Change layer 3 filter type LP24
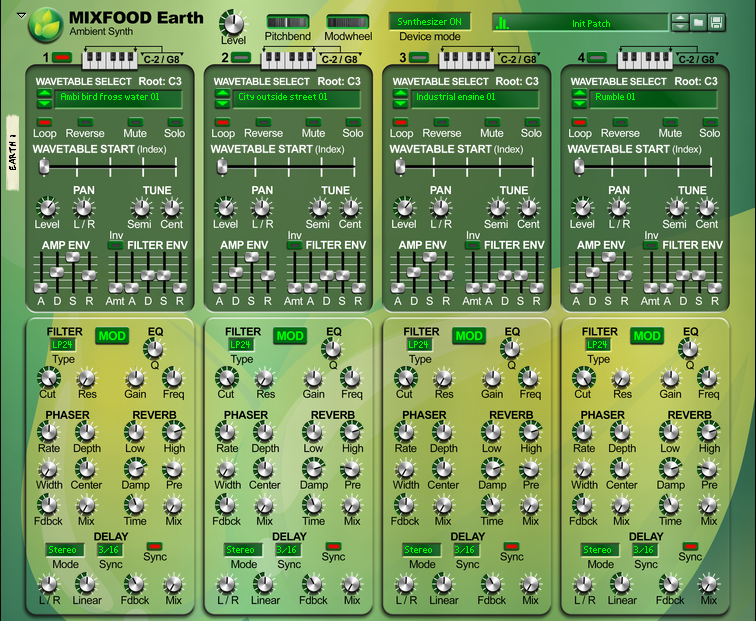 418,345
